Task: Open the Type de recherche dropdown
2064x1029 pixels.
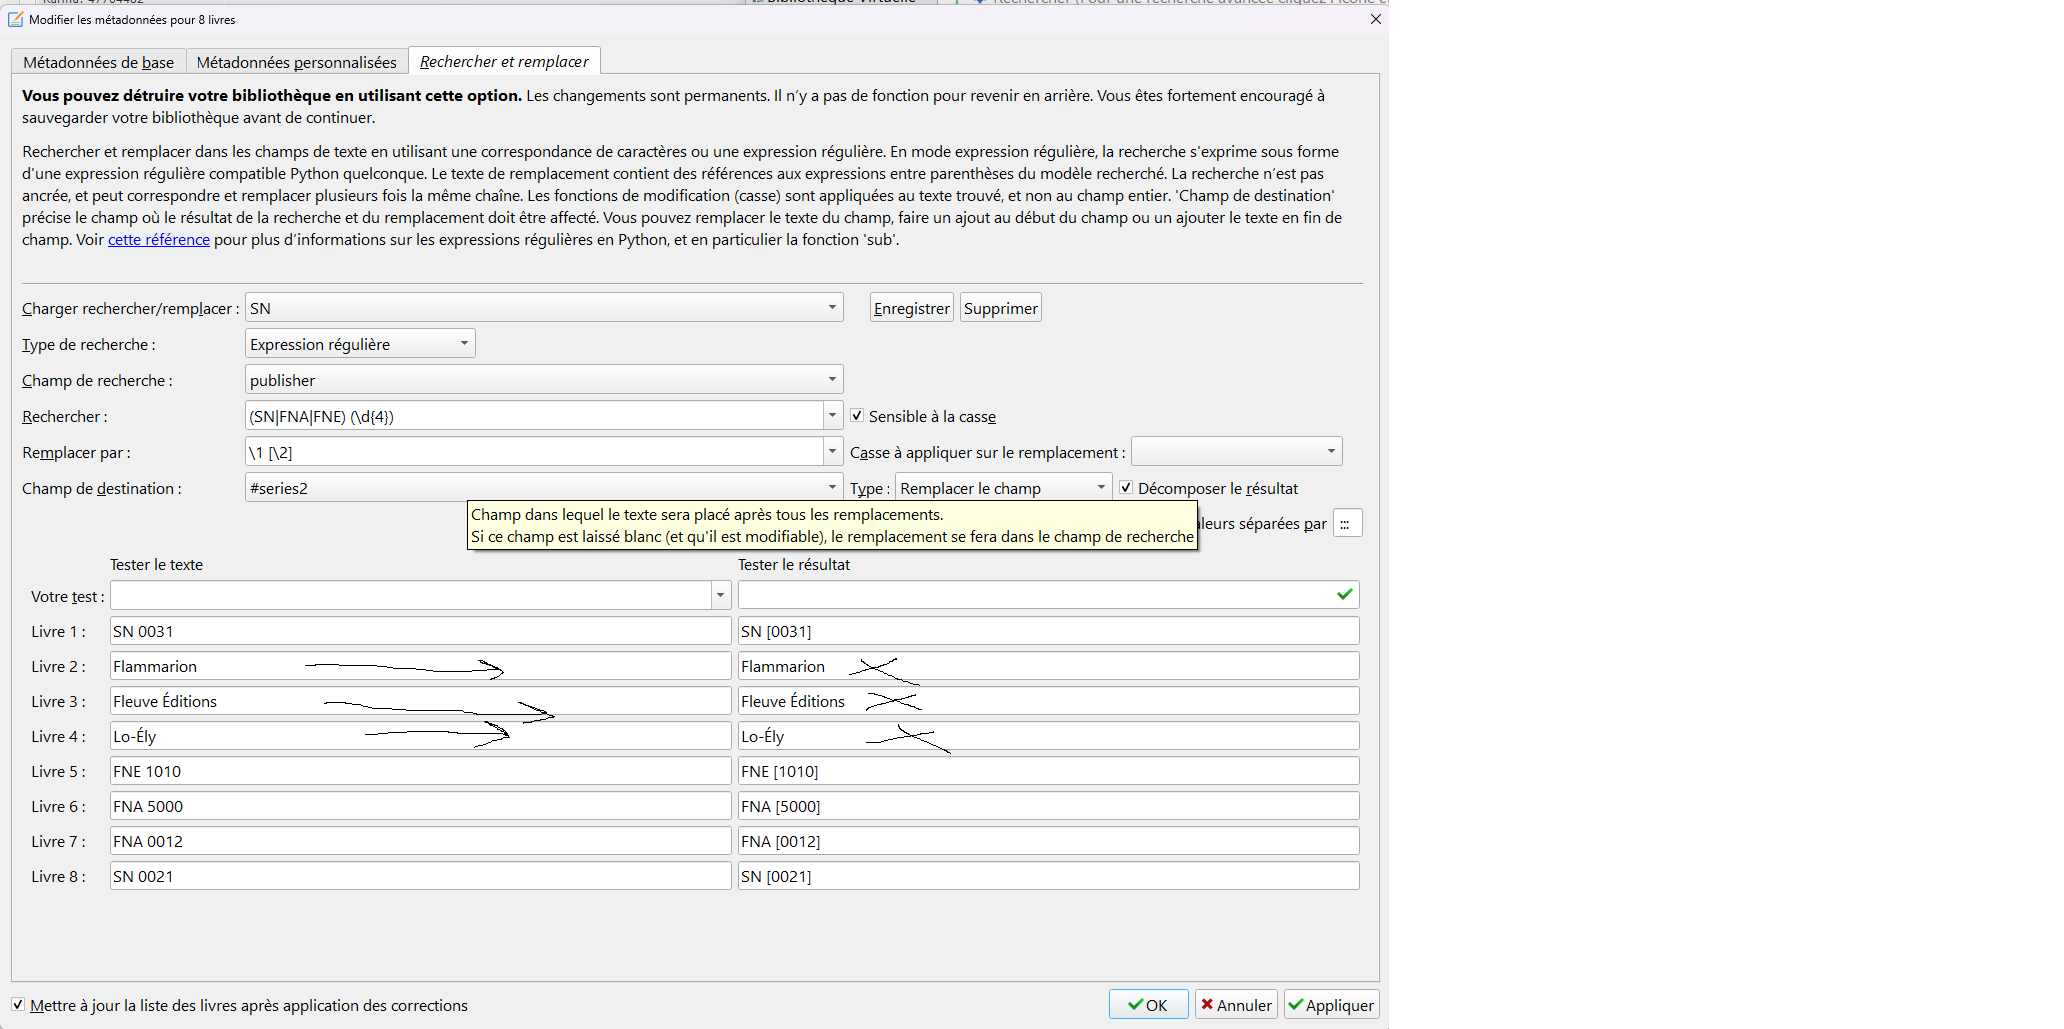Action: click(x=360, y=344)
